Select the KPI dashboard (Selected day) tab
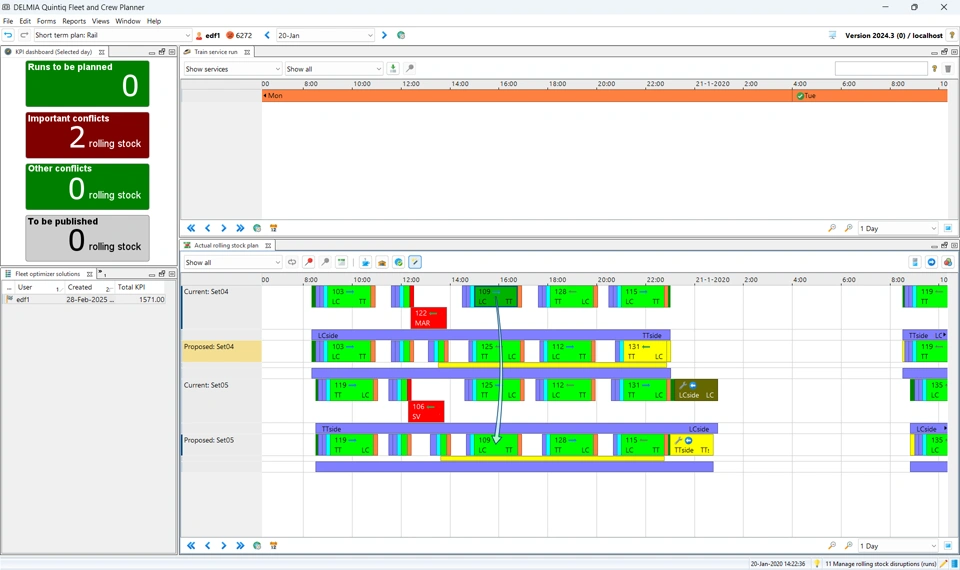 53,52
